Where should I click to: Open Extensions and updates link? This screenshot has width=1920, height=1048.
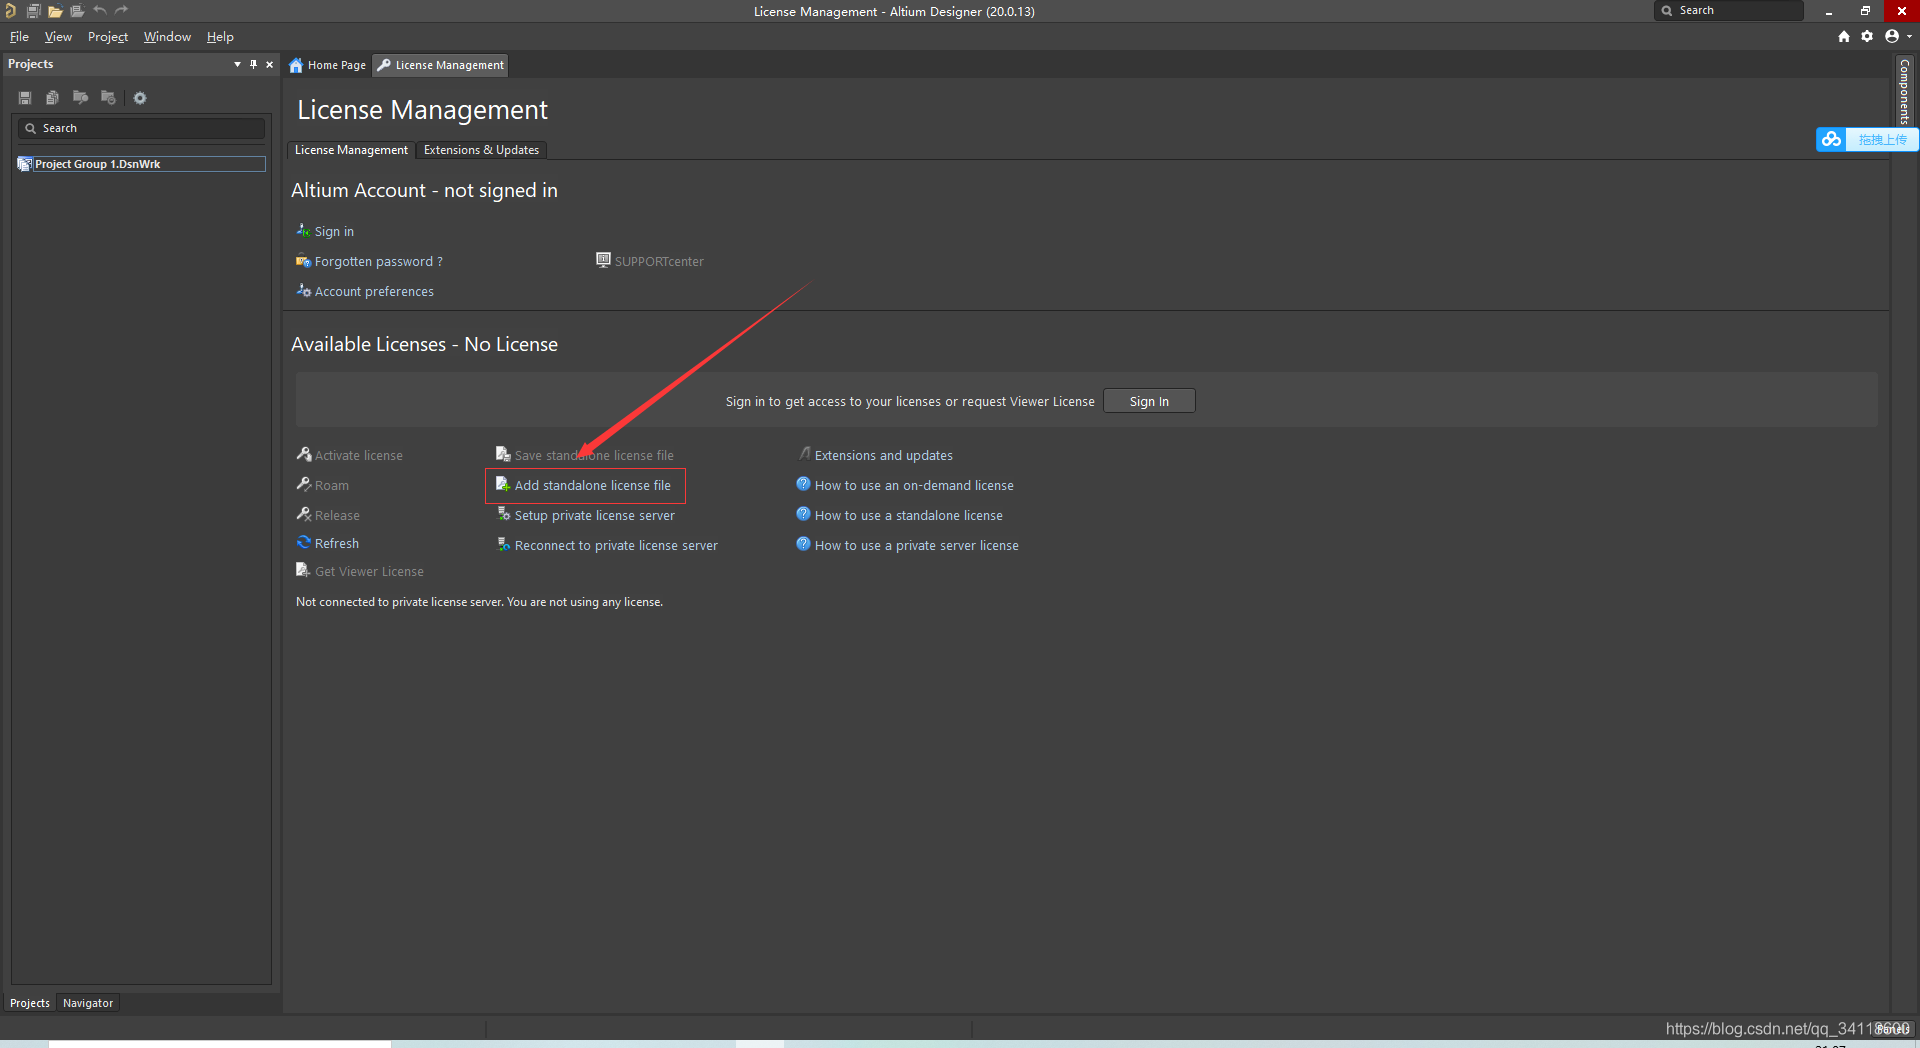(883, 455)
